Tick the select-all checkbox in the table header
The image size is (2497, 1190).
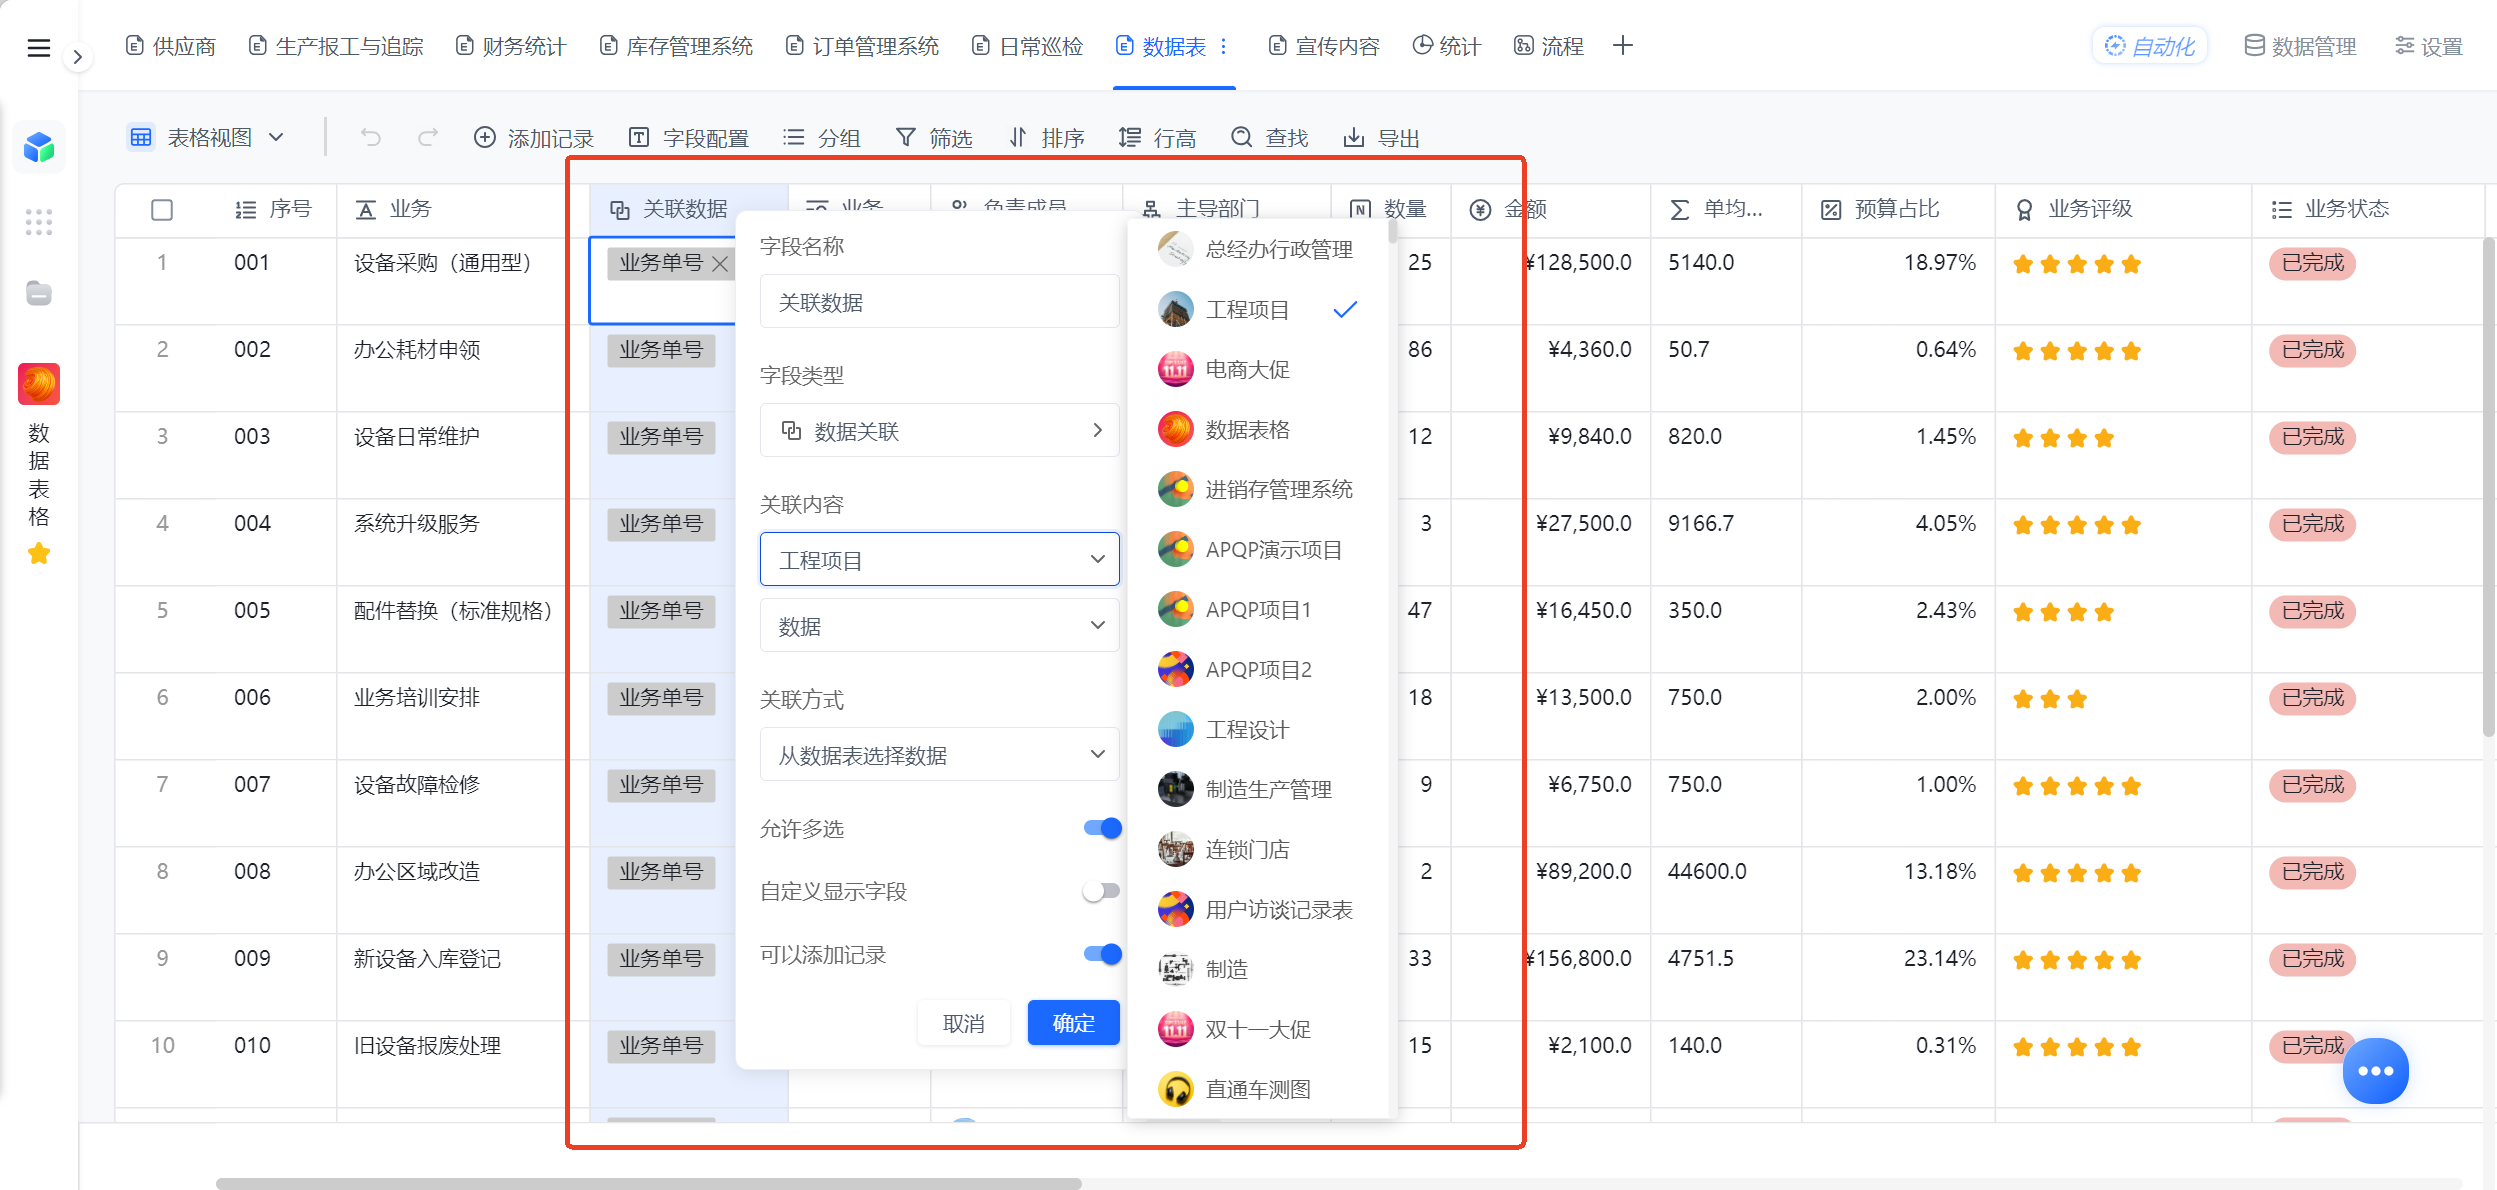(x=162, y=210)
